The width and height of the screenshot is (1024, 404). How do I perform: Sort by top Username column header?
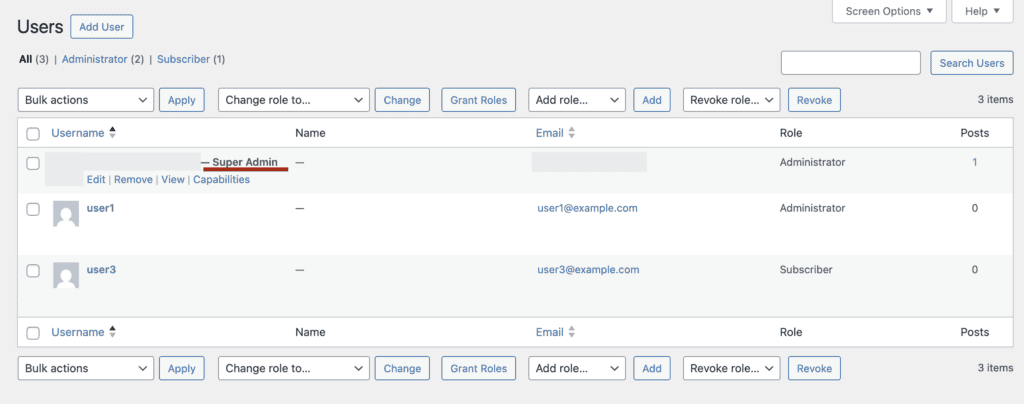(78, 133)
